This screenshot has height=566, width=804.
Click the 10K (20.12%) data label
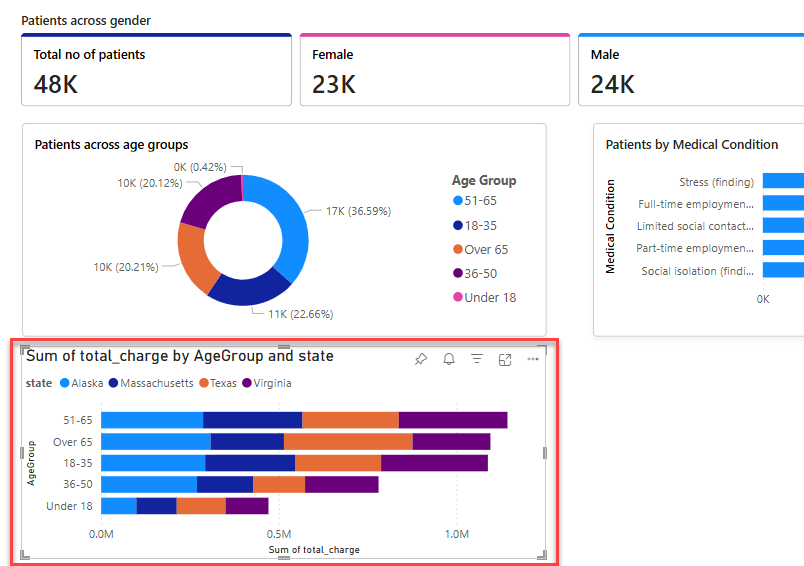click(150, 183)
